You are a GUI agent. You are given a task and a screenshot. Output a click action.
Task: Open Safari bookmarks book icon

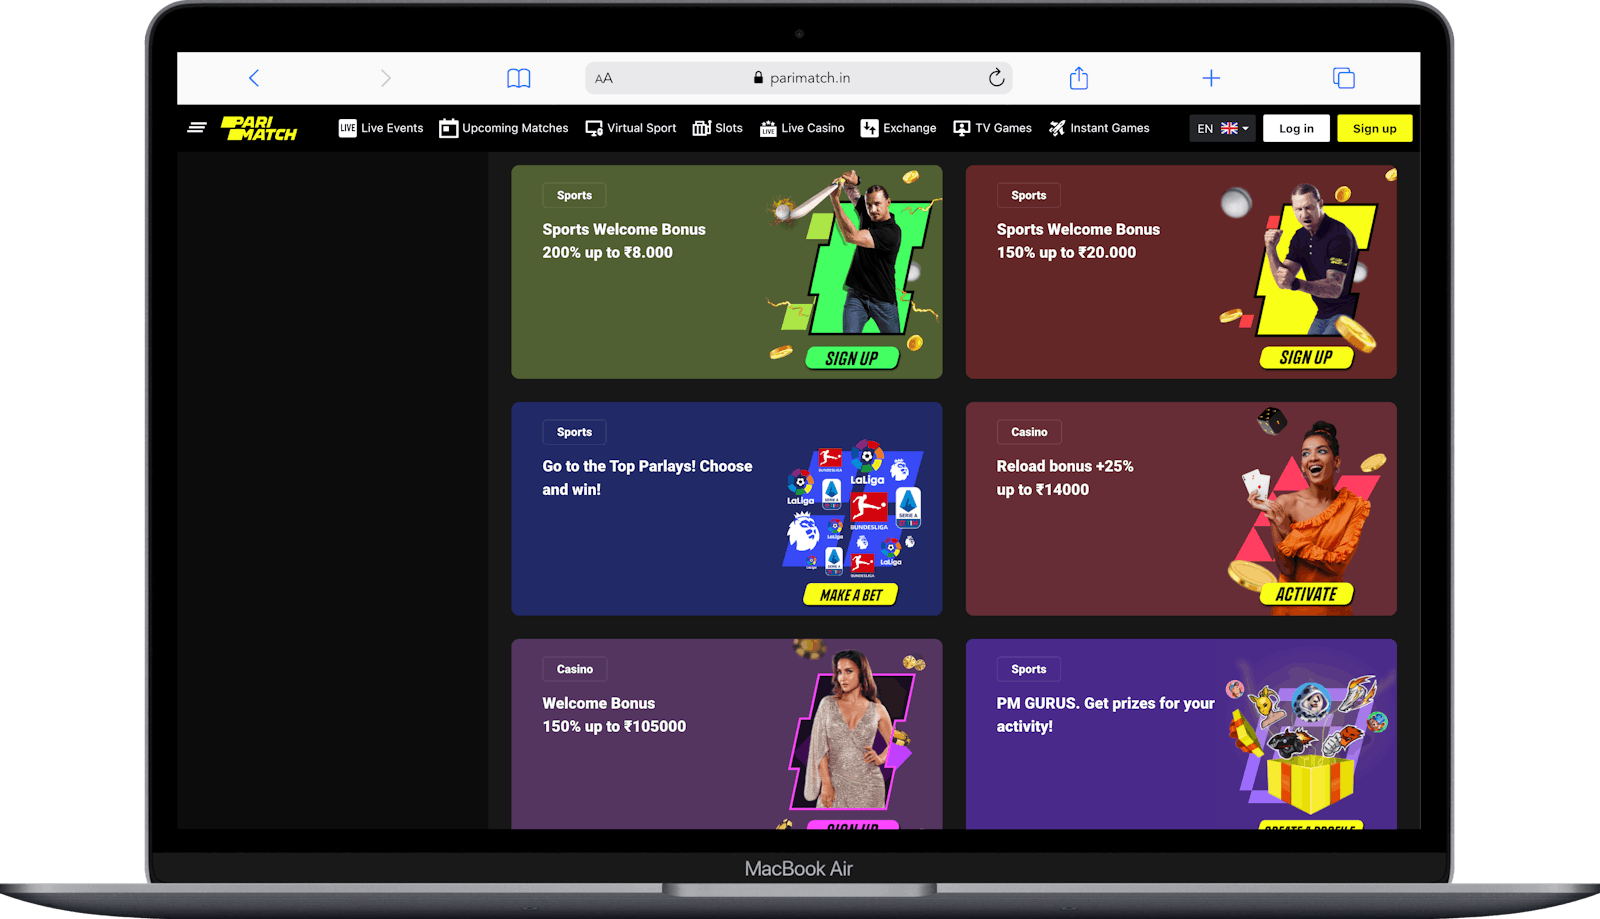[x=518, y=78]
